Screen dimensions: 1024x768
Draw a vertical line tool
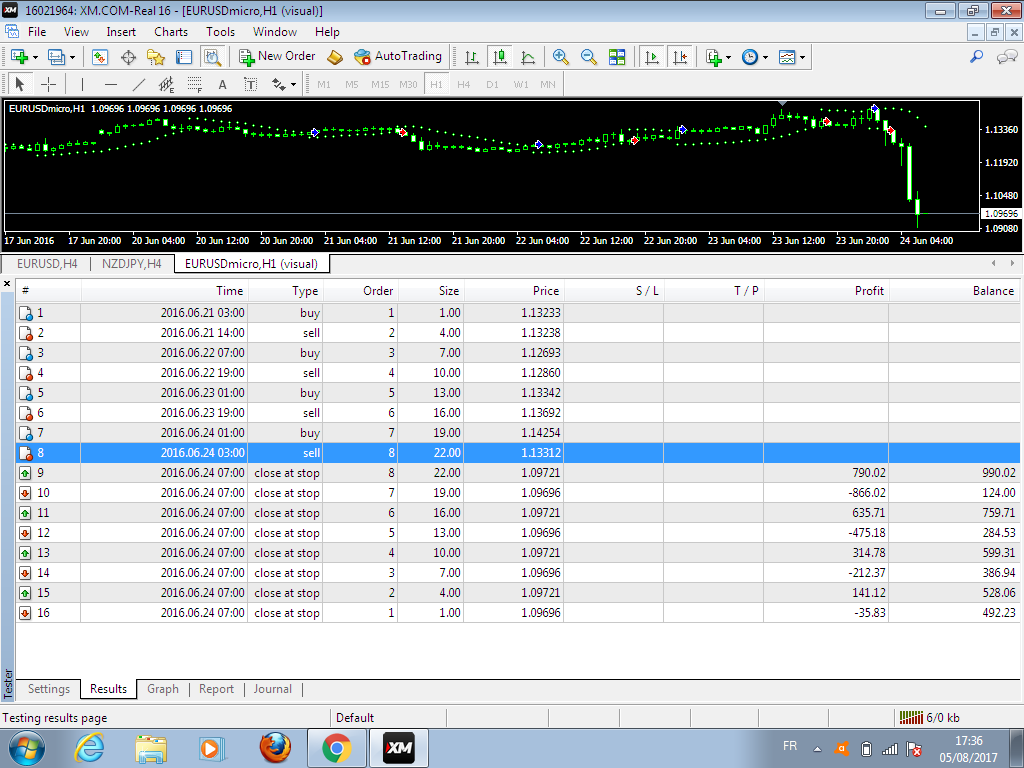[x=82, y=85]
